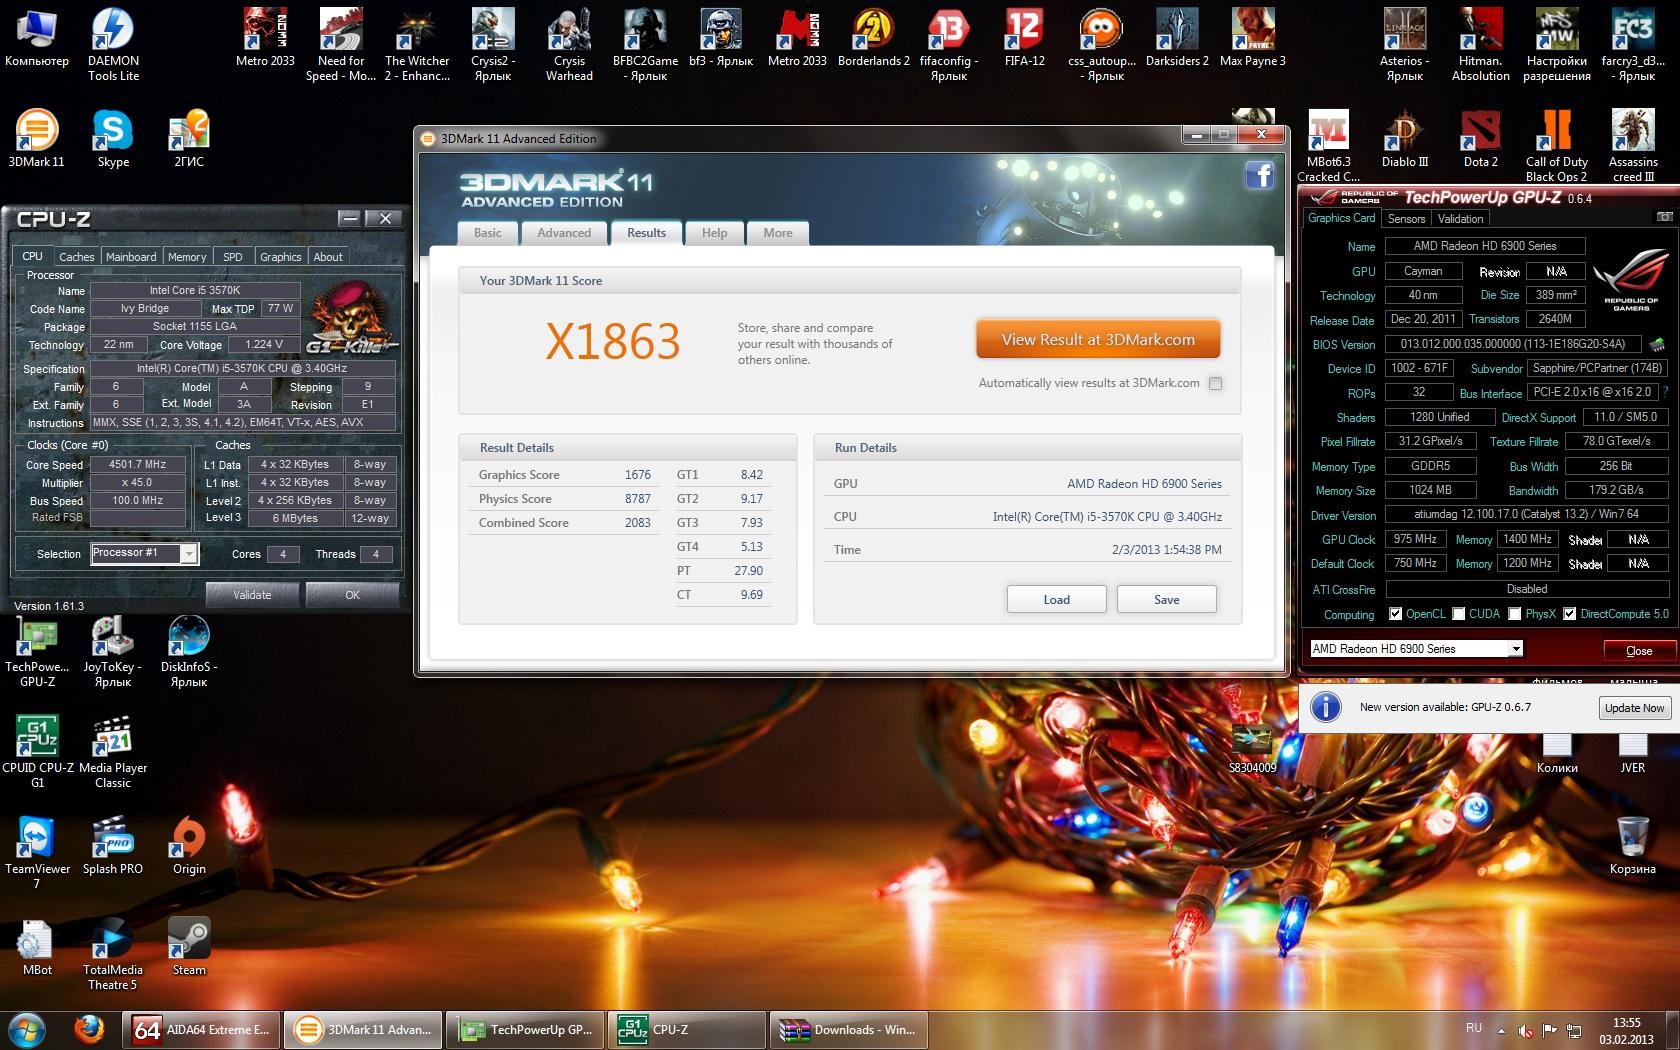Click the BIOS Version field in GPU-Z
The image size is (1680, 1050).
(x=1512, y=344)
